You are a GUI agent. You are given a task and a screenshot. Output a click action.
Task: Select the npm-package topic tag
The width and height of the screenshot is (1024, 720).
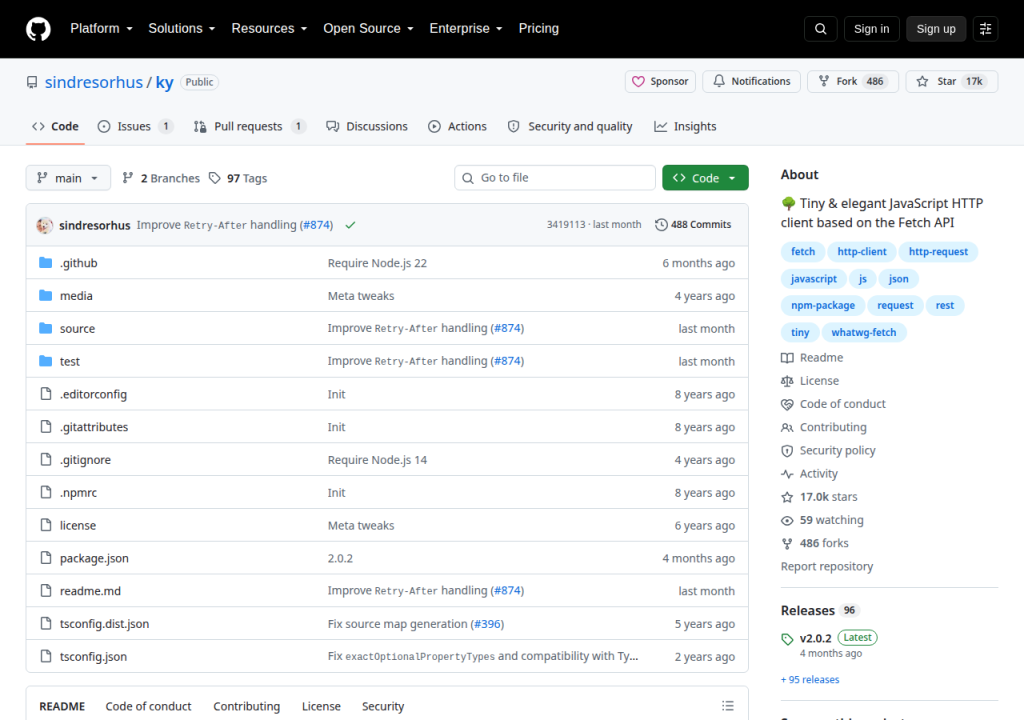point(822,305)
